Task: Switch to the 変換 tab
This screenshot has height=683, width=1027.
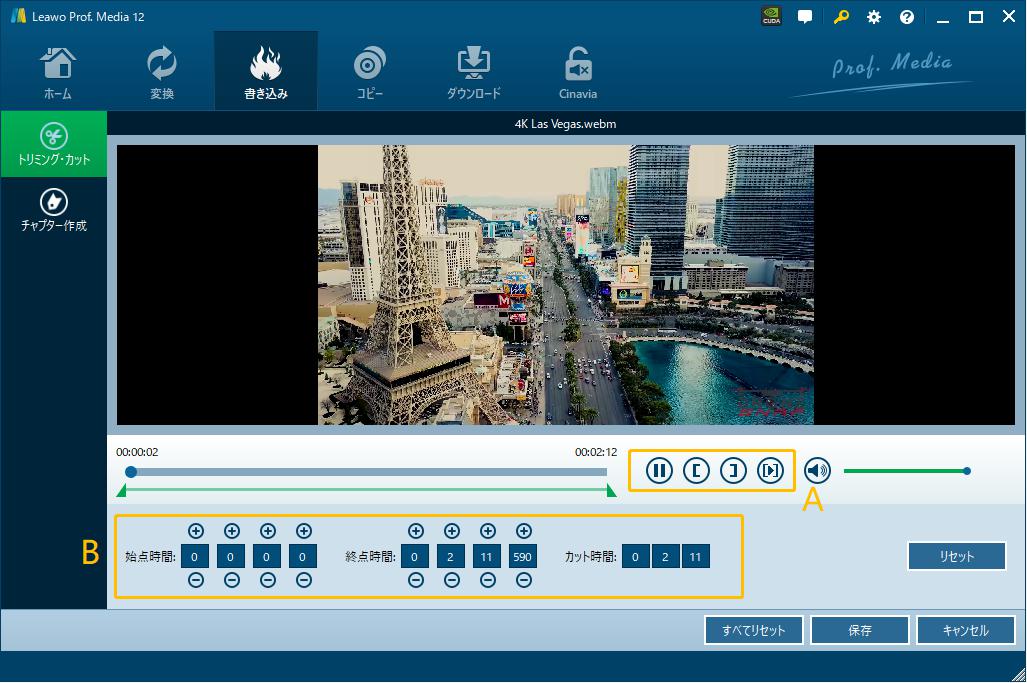Action: coord(162,73)
